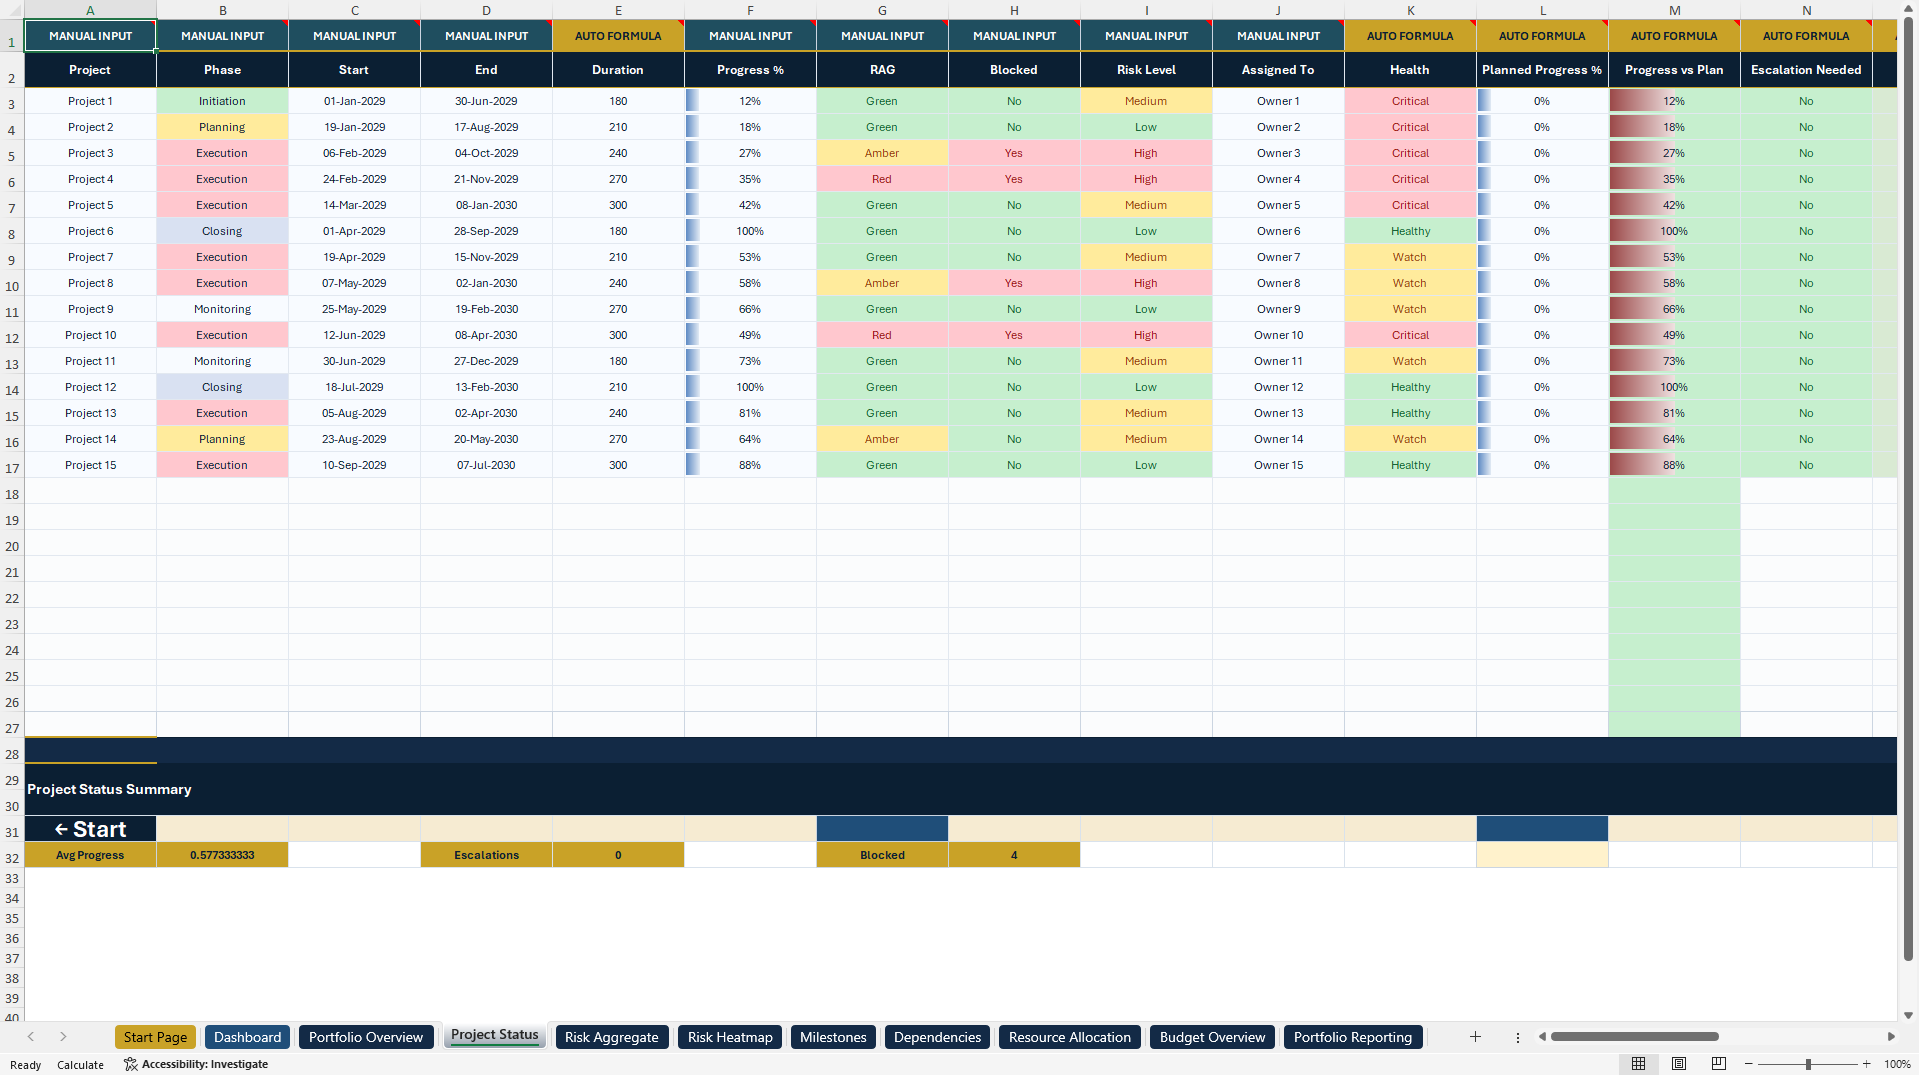The height and width of the screenshot is (1075, 1919).
Task: Select column M header
Action: 1674,10
